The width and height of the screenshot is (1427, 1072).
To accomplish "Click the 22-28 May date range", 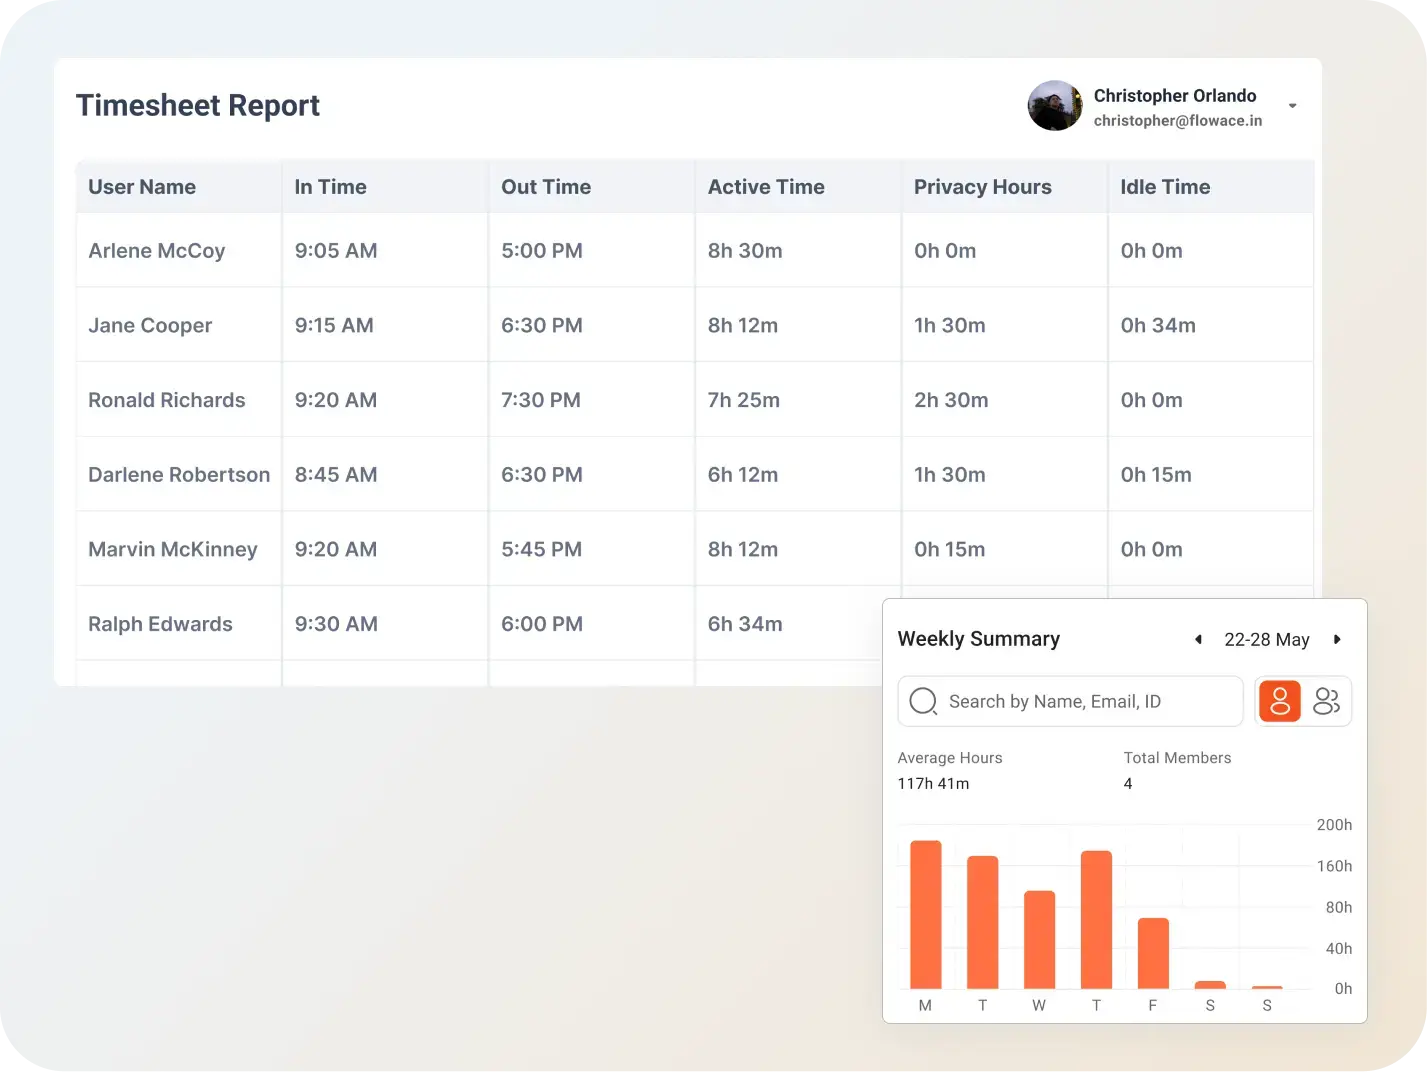I will (x=1266, y=640).
